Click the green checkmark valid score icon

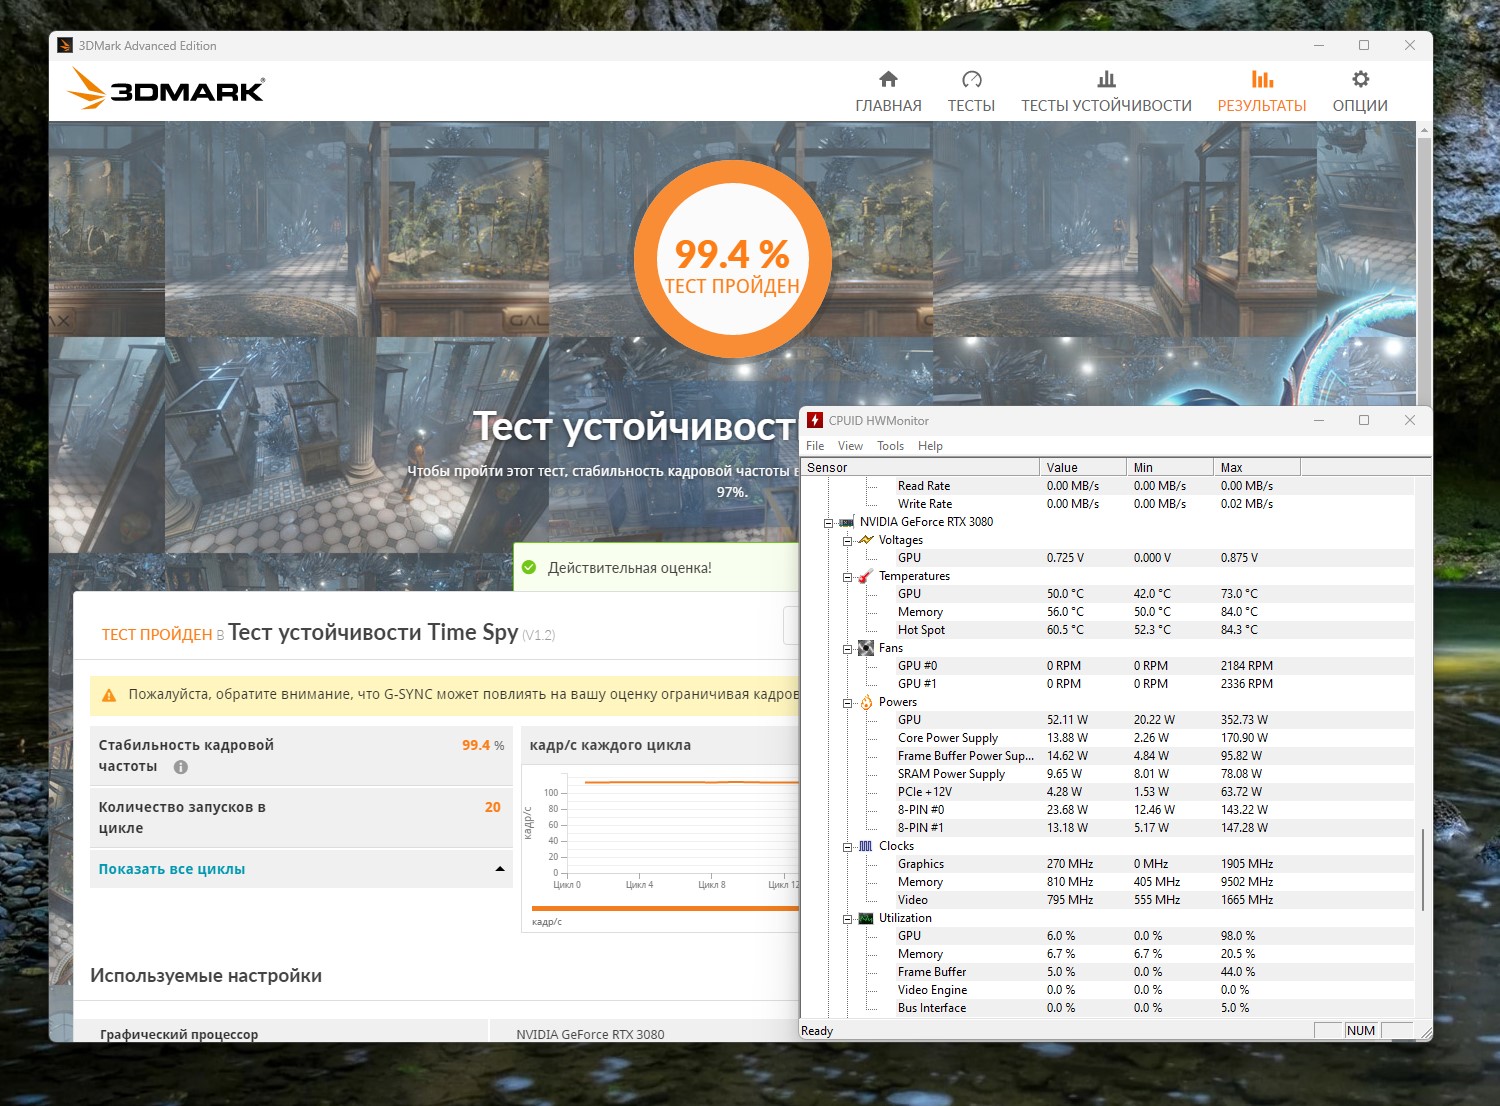point(530,568)
